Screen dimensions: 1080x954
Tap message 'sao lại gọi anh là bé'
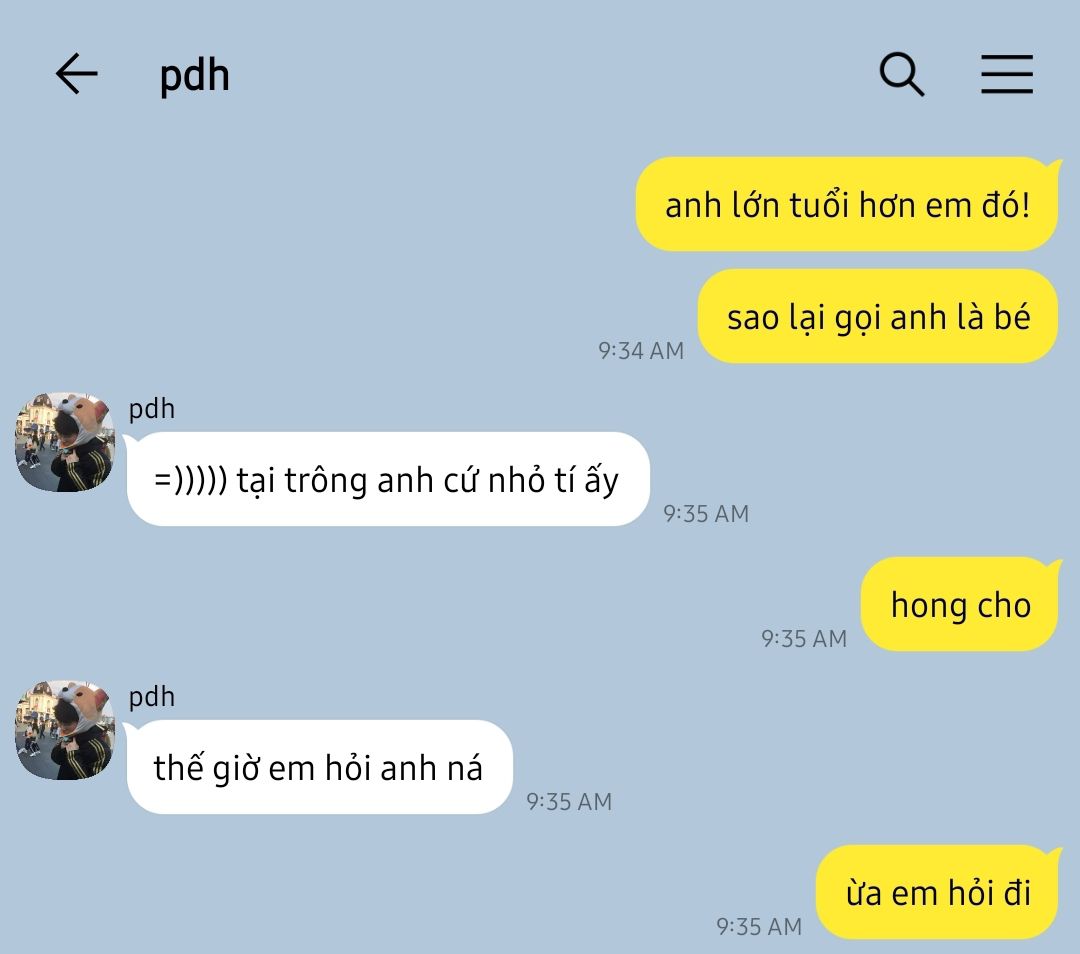[878, 317]
